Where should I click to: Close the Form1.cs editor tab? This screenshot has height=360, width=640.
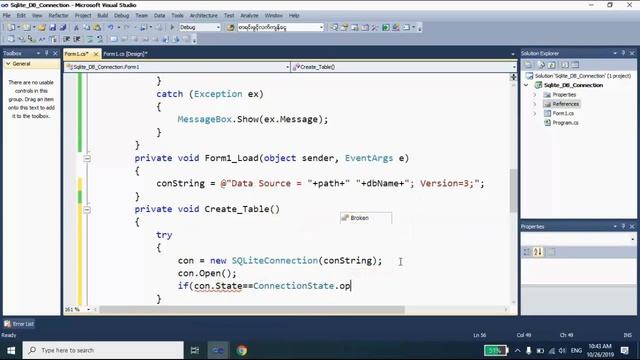96,54
